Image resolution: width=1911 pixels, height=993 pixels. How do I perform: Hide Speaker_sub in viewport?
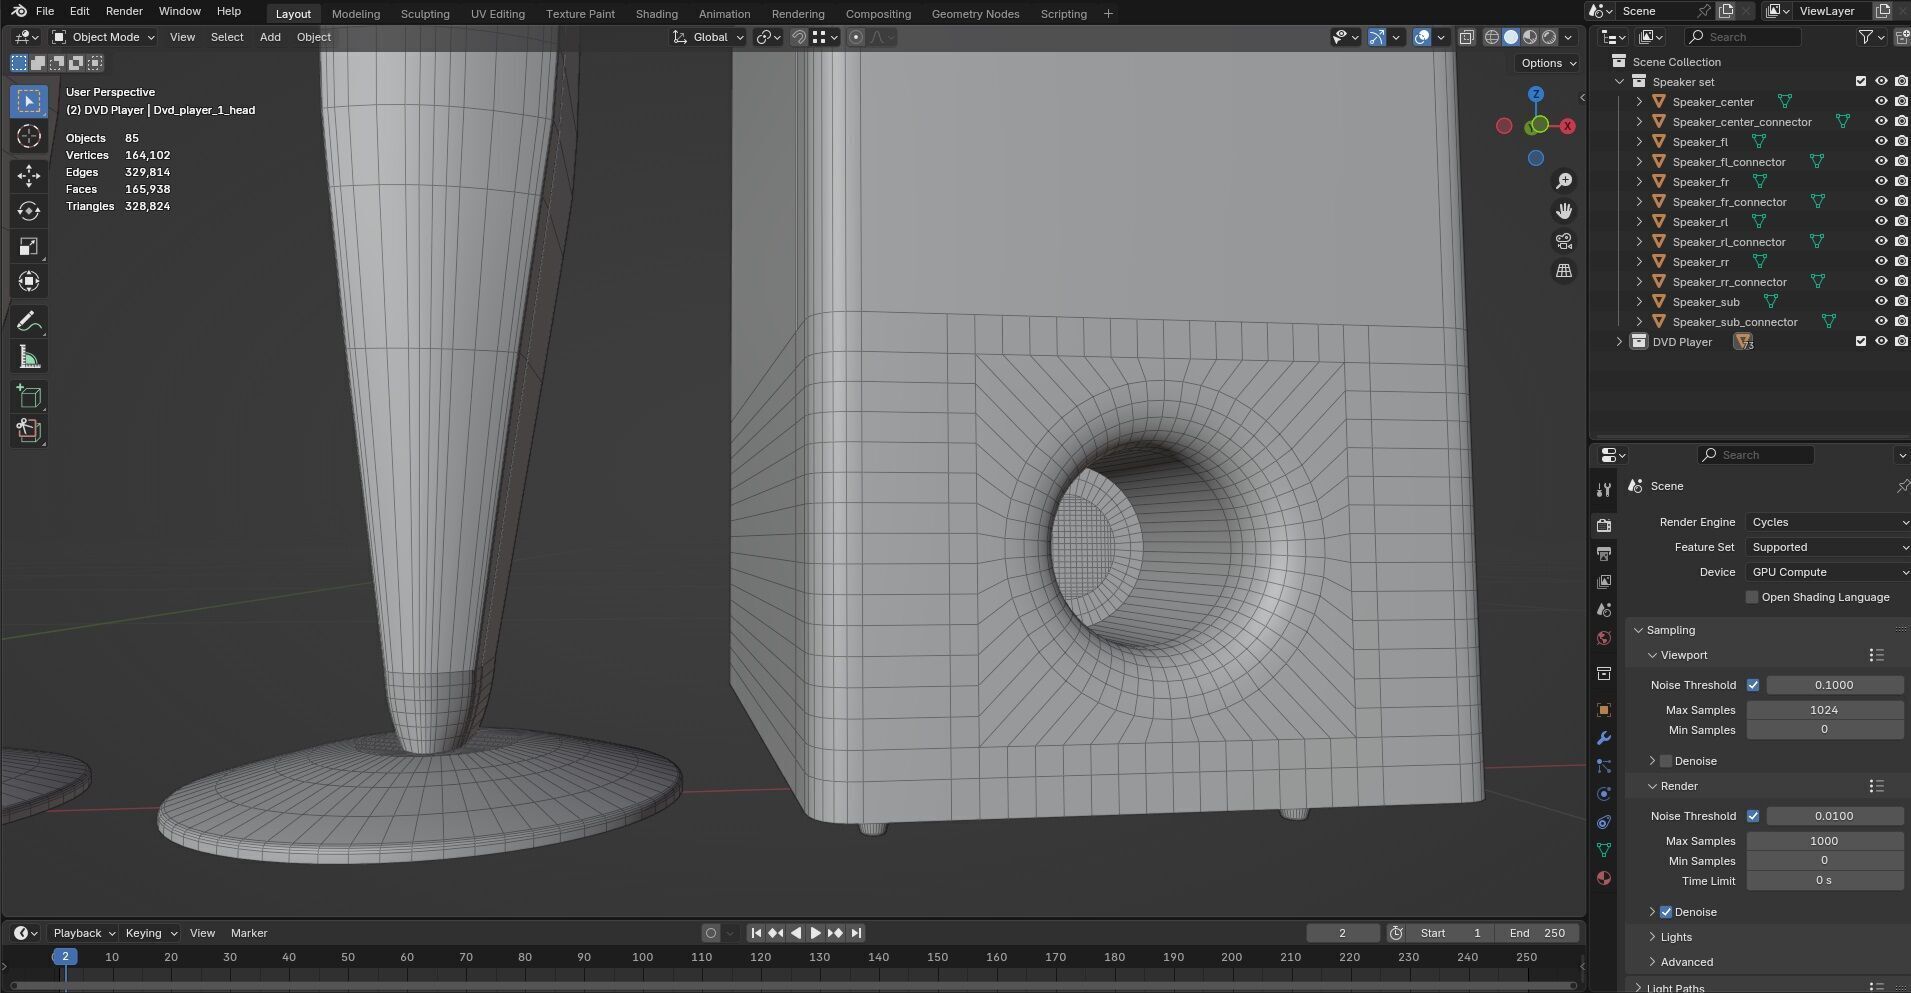tap(1881, 301)
